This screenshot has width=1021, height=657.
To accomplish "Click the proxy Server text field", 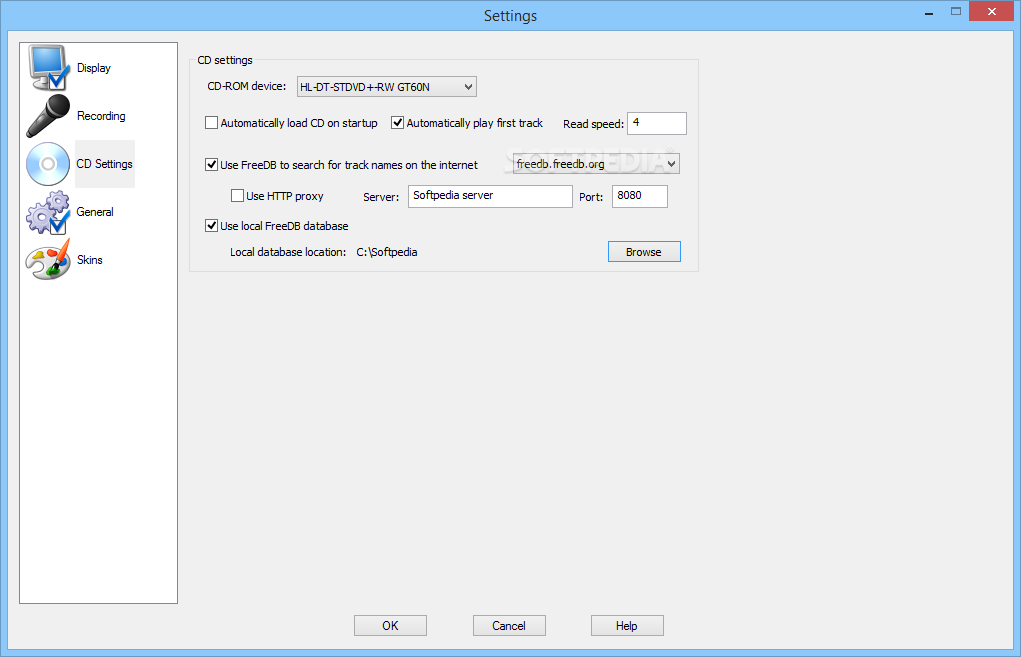I will click(490, 196).
